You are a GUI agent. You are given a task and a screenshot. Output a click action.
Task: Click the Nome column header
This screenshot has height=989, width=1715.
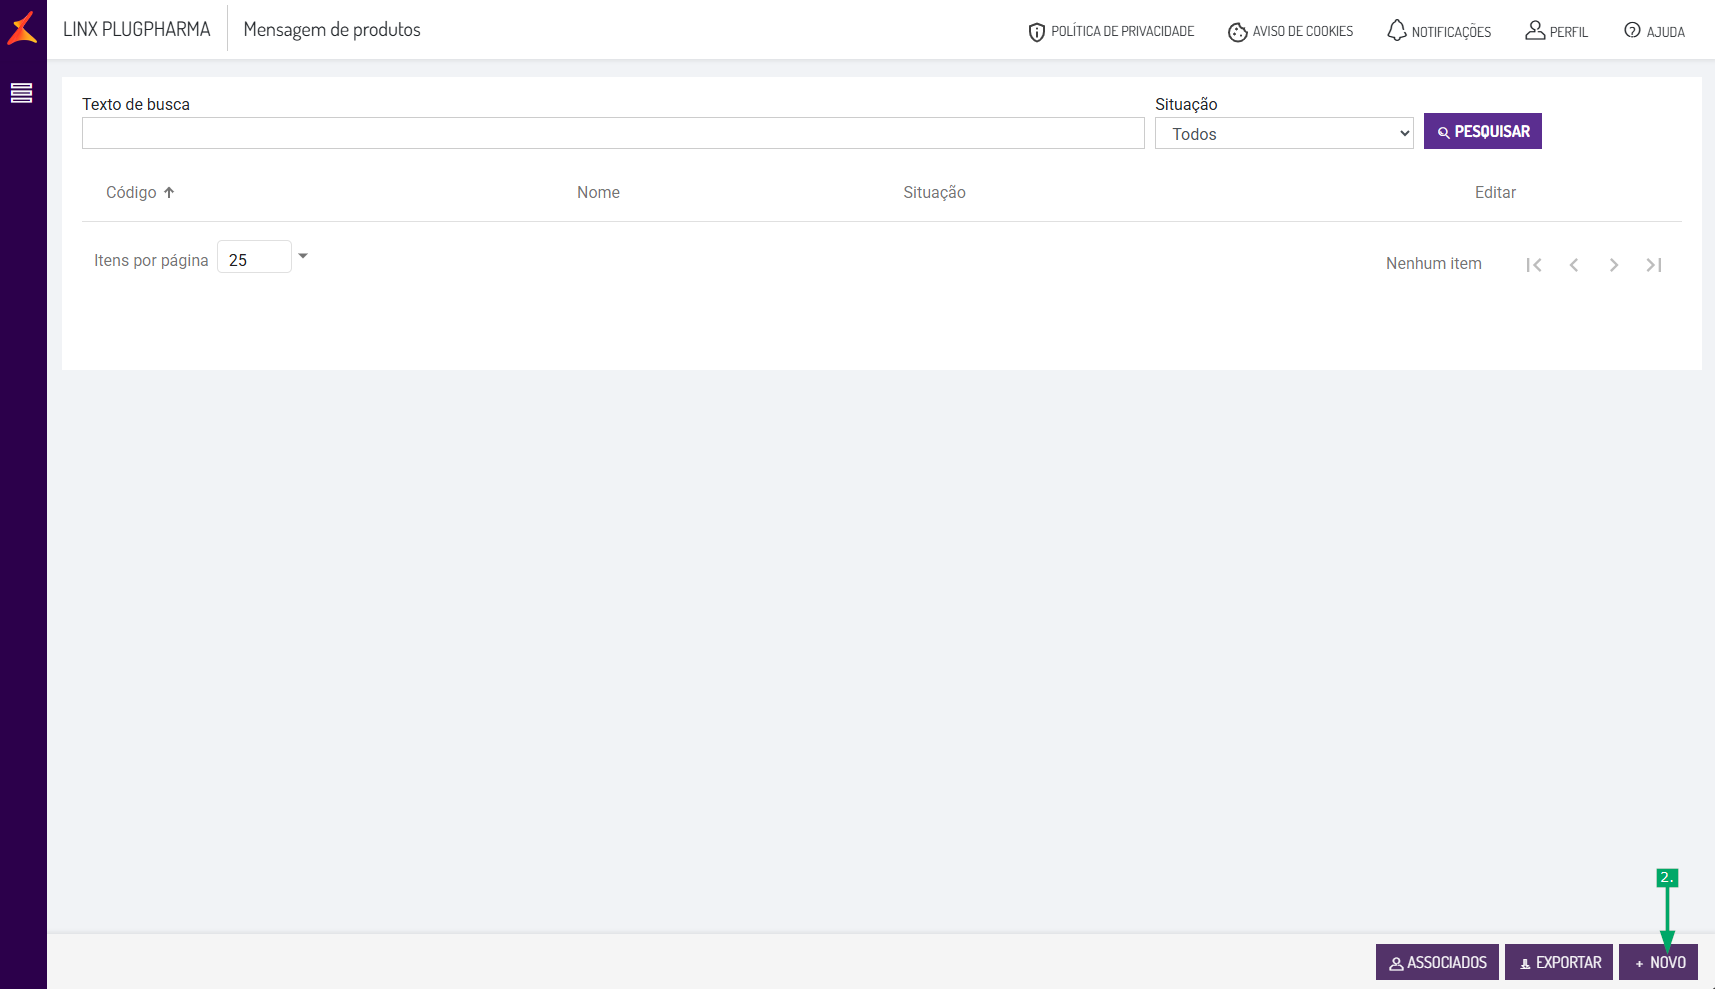tap(598, 192)
